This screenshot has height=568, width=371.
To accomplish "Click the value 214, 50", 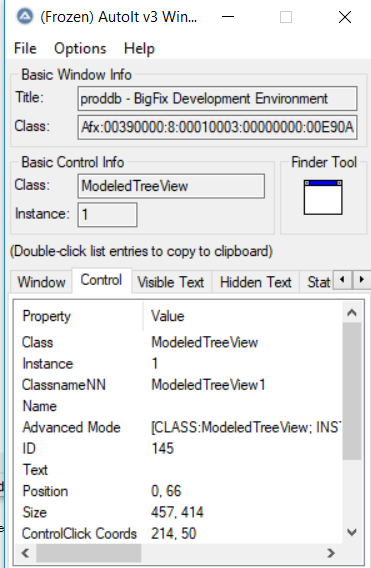I will pyautogui.click(x=174, y=534).
